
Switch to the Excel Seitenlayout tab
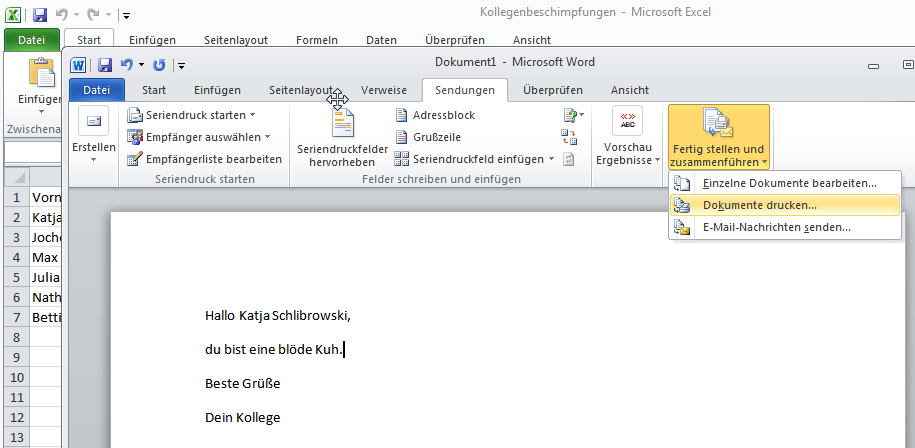[236, 40]
